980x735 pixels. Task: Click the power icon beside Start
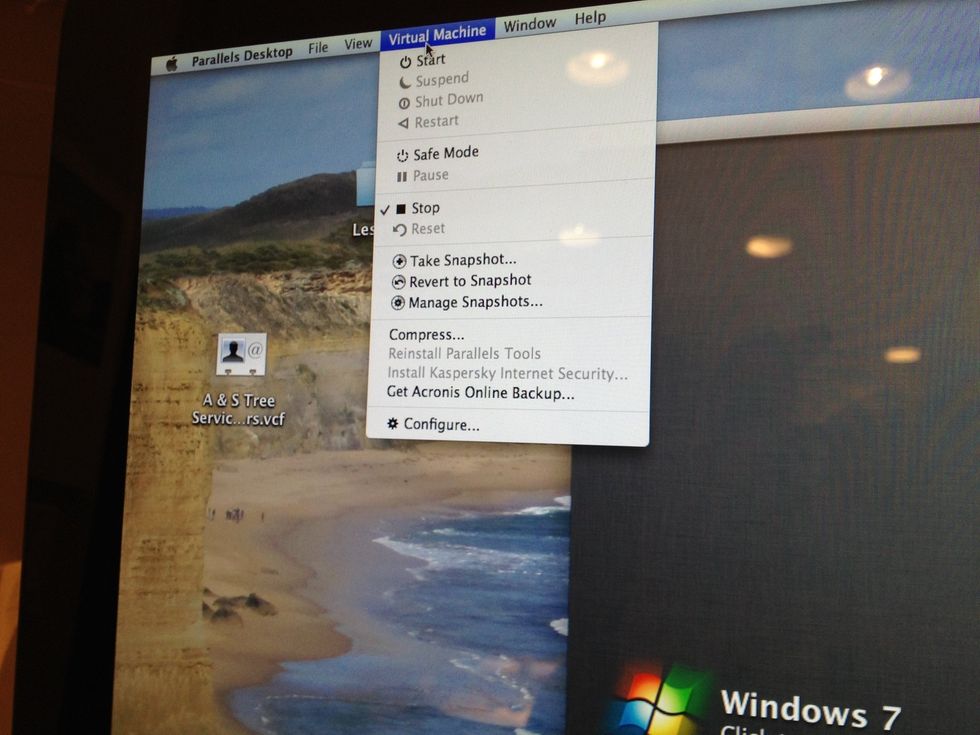click(x=406, y=62)
